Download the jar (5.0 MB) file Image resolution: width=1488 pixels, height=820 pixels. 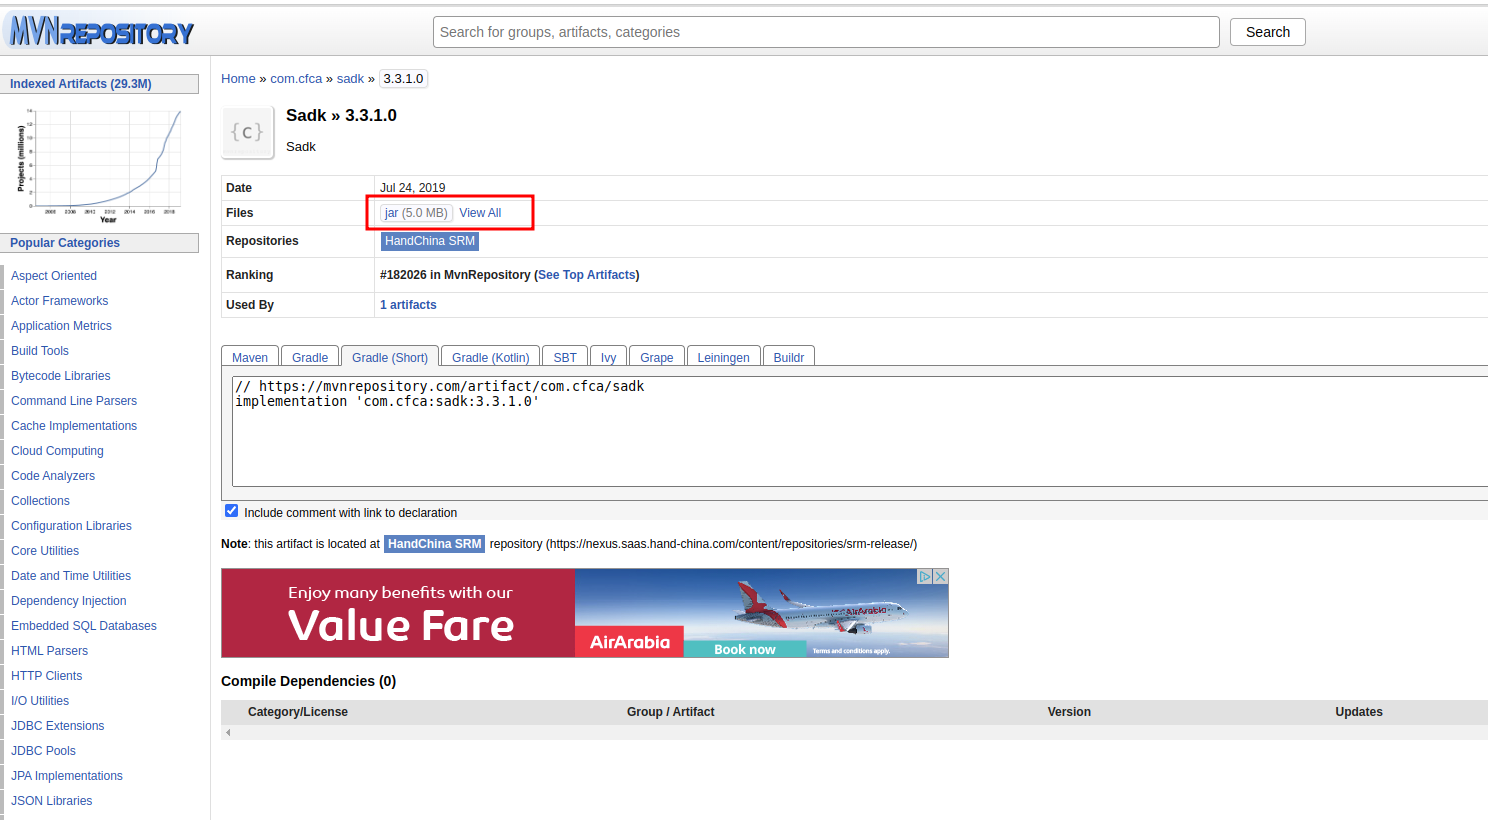coord(416,213)
